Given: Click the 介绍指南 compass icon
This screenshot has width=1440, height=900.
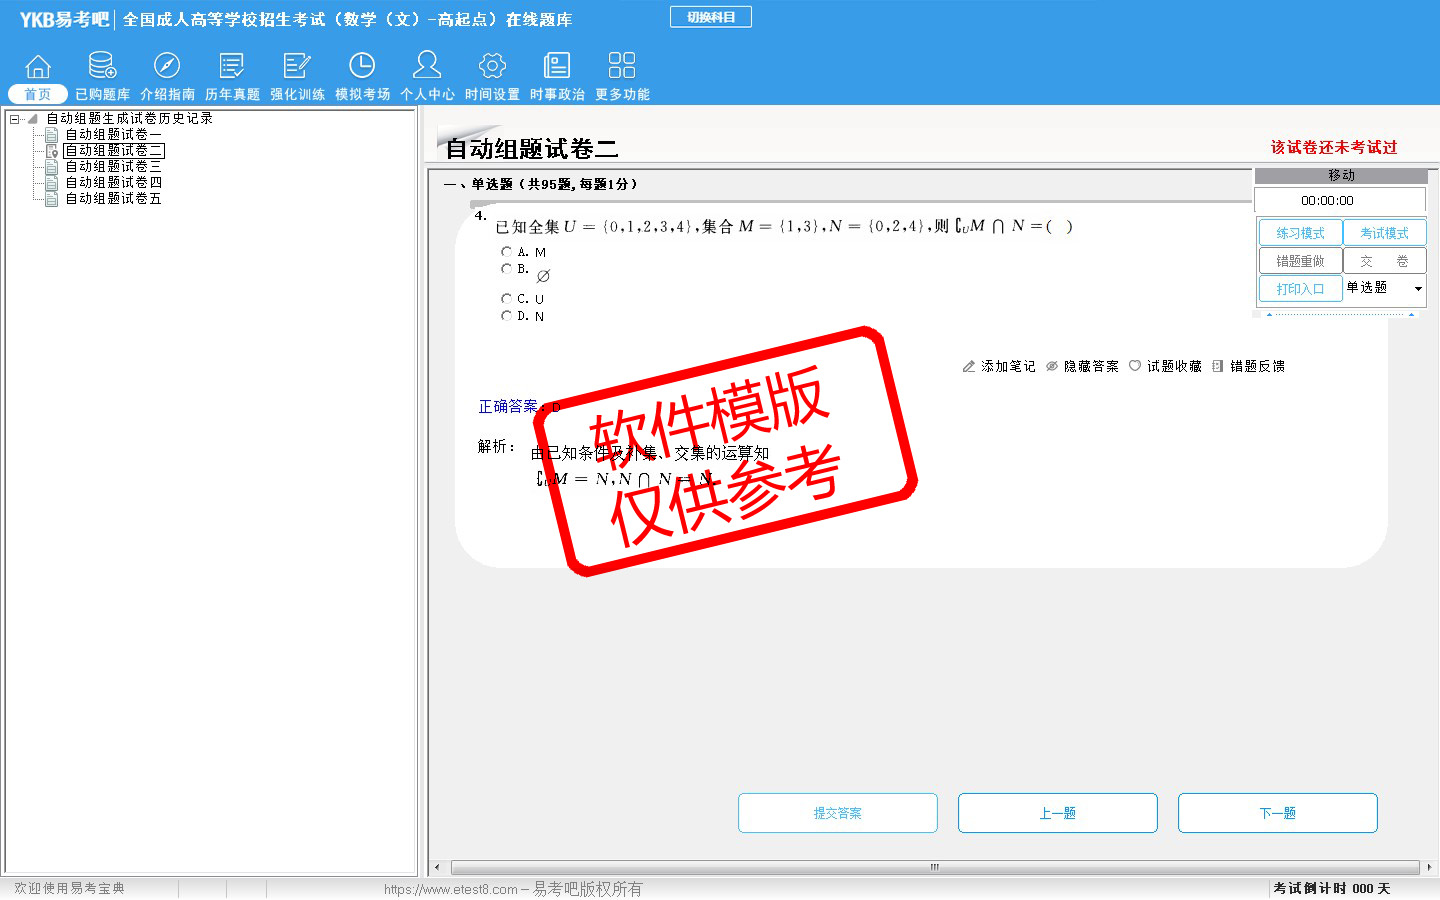Looking at the screenshot, I should [x=167, y=66].
